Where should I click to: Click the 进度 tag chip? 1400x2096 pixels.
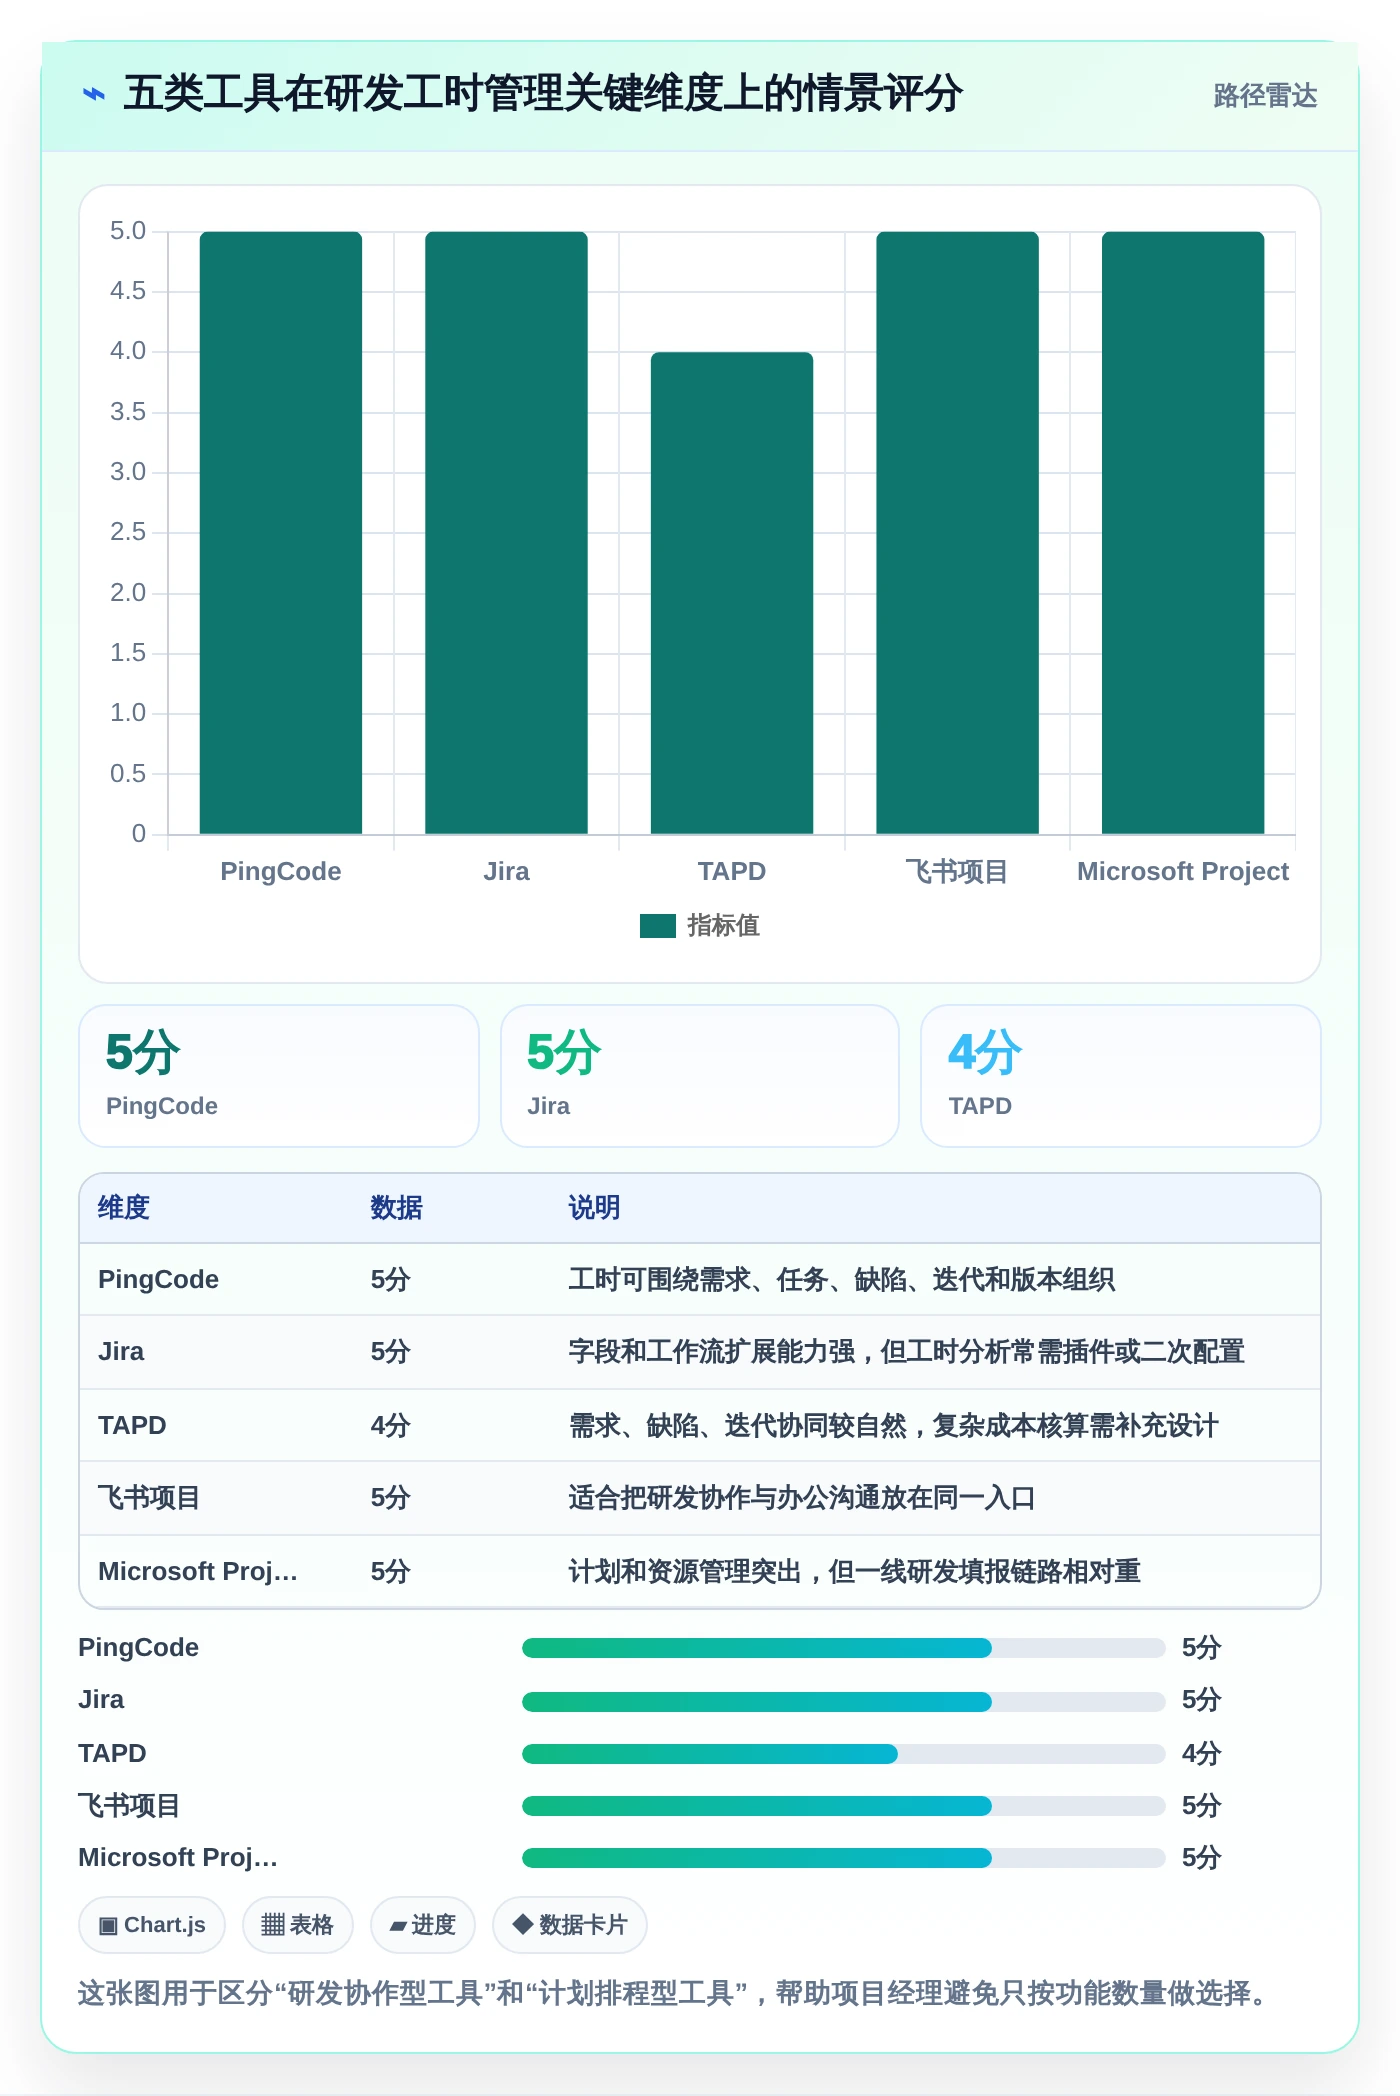tap(422, 1925)
